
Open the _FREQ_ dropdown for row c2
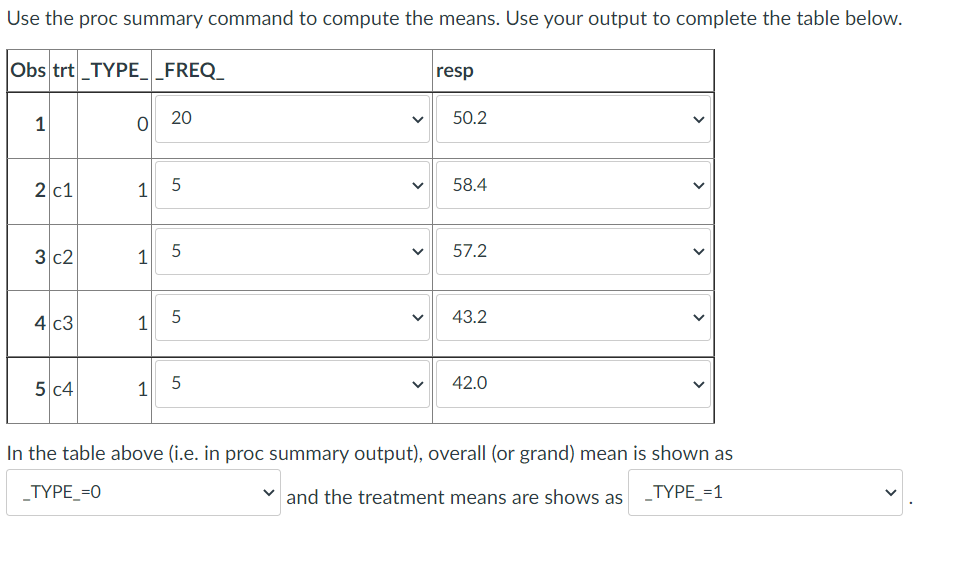coord(290,251)
